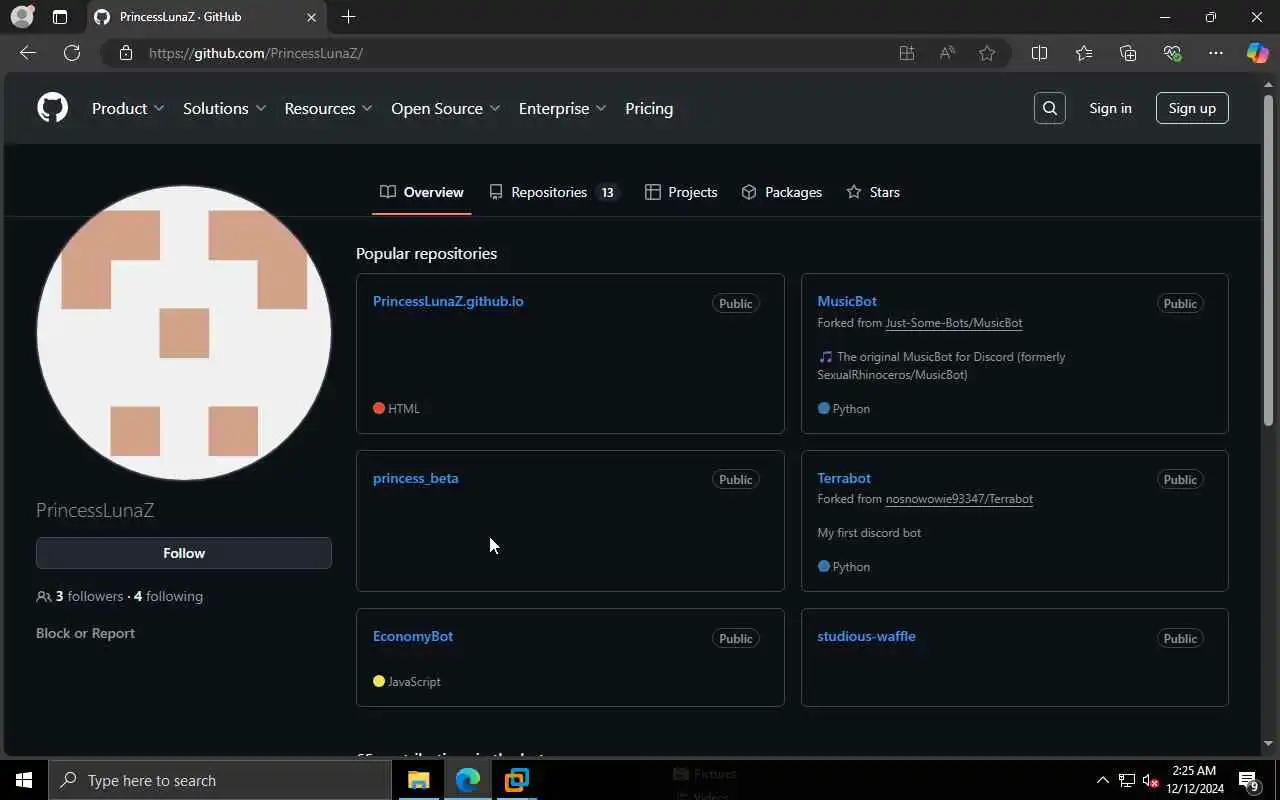The image size is (1280, 800).
Task: Open browser Collections icon
Action: tap(1128, 53)
